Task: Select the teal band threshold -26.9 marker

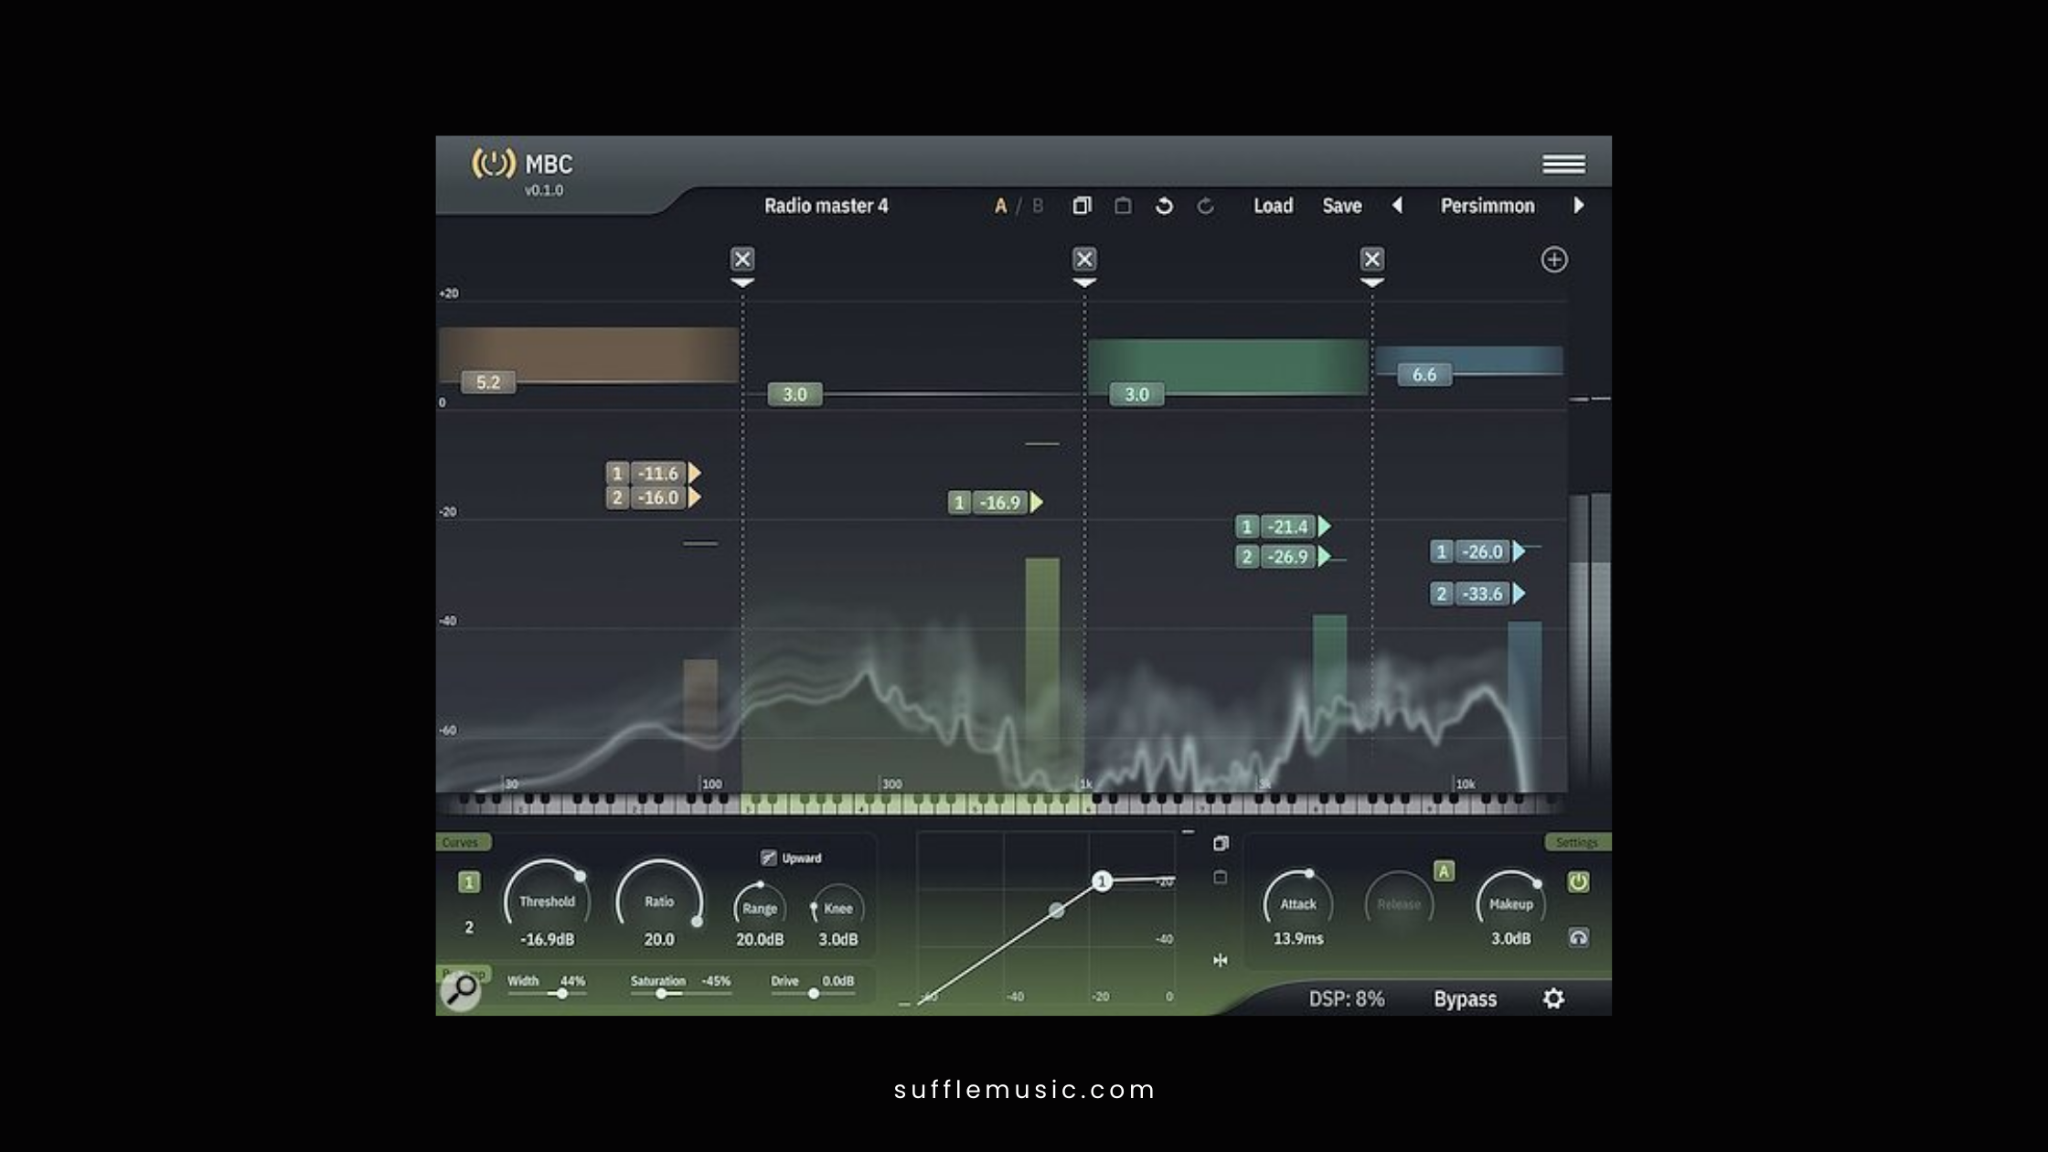Action: tap(1283, 557)
